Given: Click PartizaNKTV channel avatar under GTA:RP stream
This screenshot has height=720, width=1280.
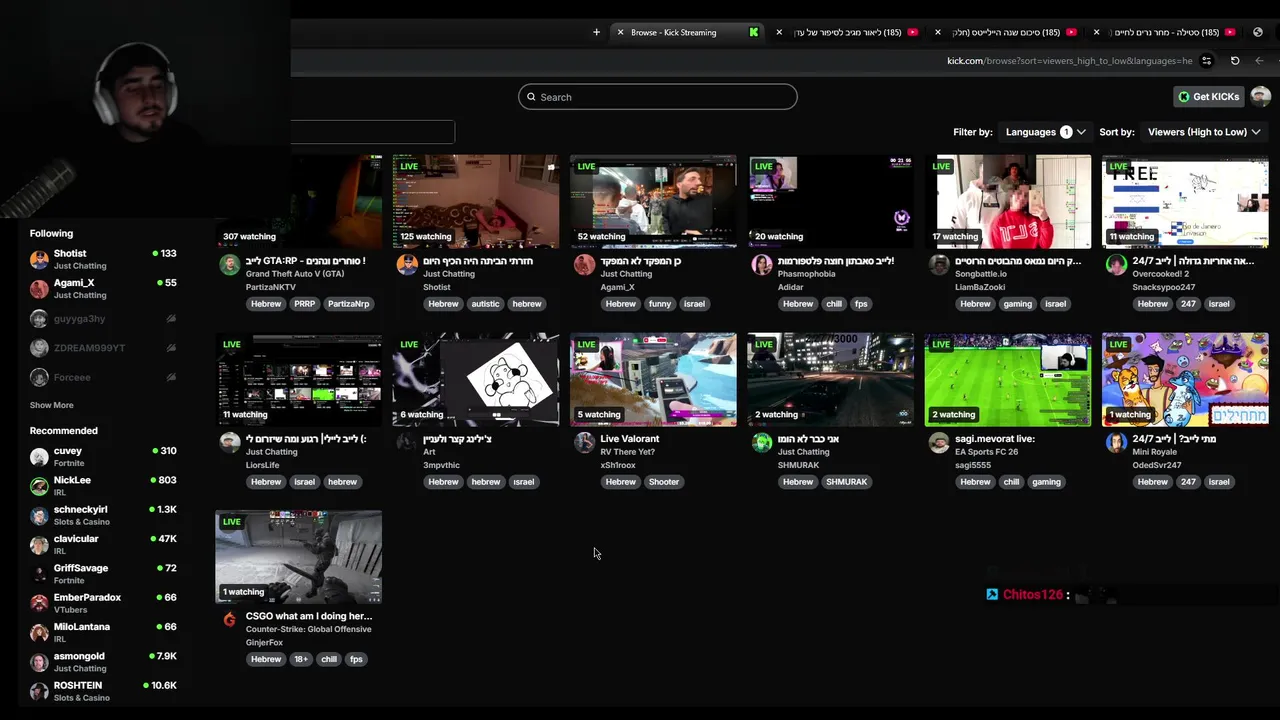Looking at the screenshot, I should (230, 265).
